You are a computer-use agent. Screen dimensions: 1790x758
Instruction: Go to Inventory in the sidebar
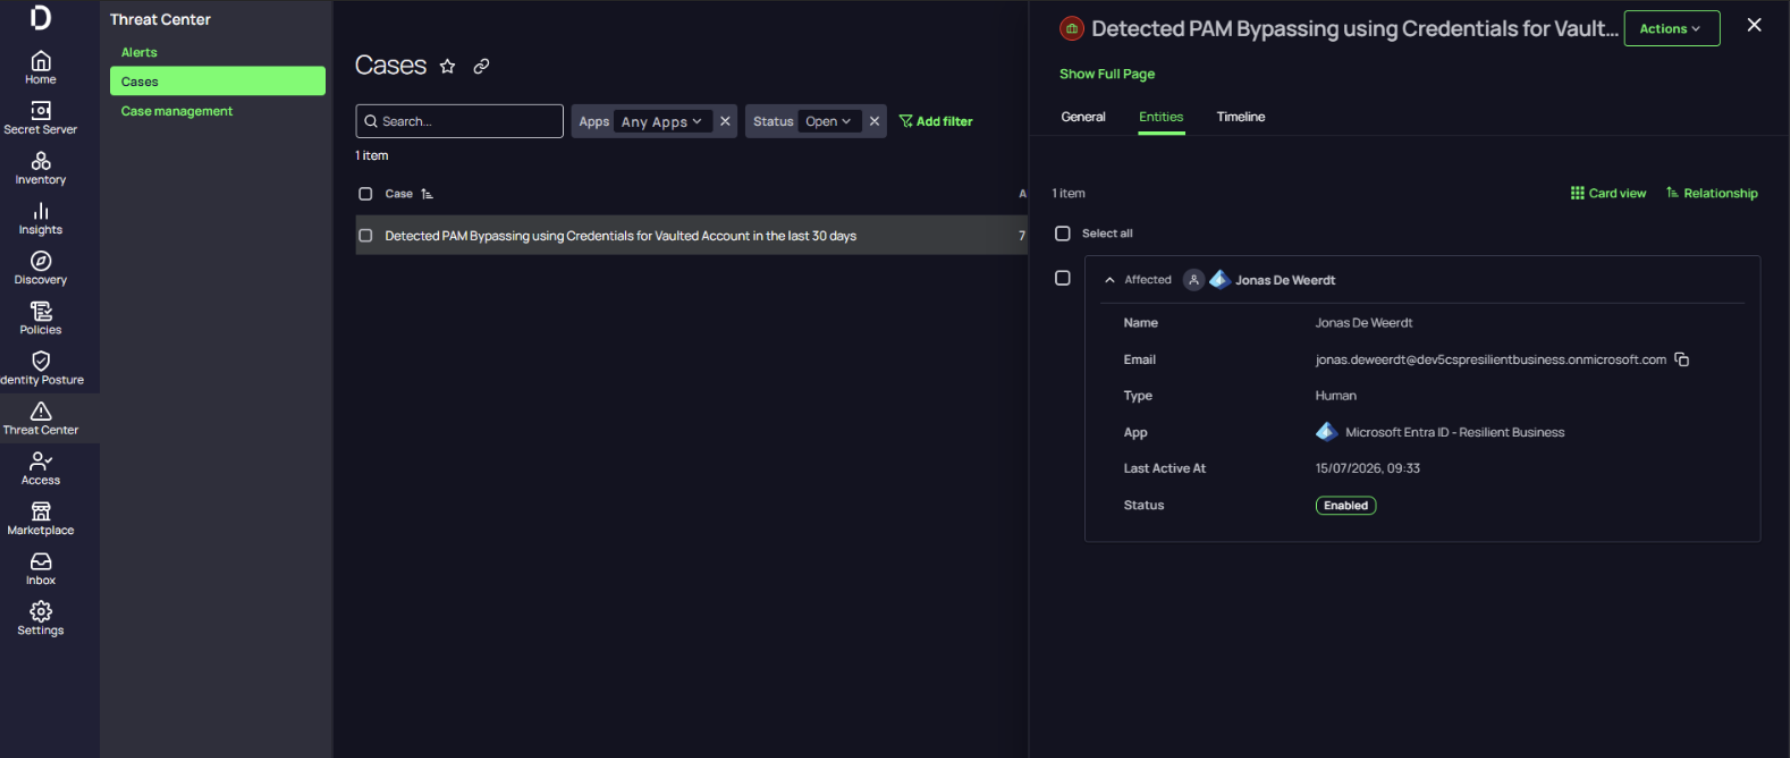pyautogui.click(x=40, y=167)
